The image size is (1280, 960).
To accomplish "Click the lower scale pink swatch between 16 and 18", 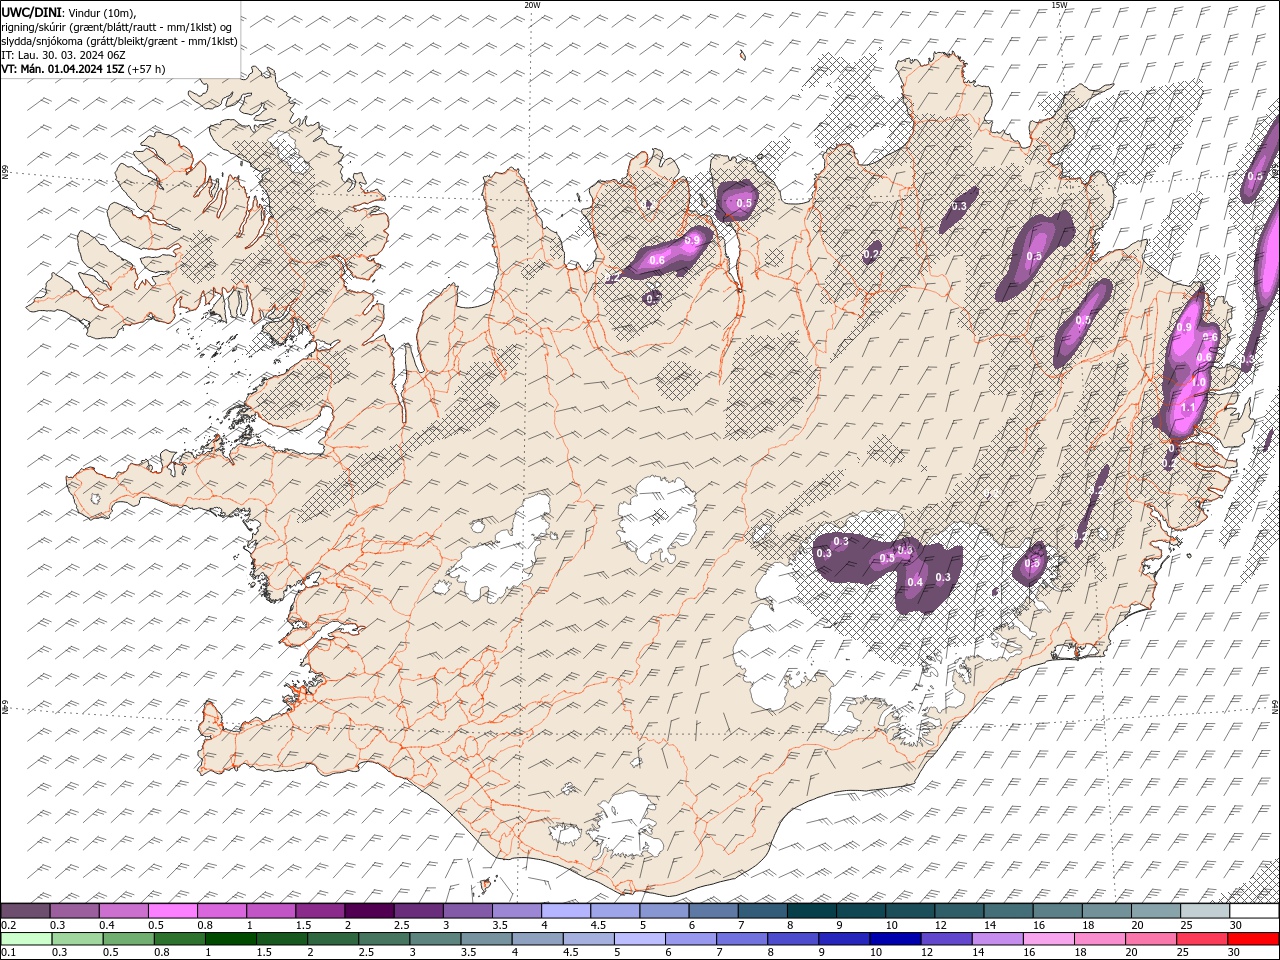I will pos(1048,939).
